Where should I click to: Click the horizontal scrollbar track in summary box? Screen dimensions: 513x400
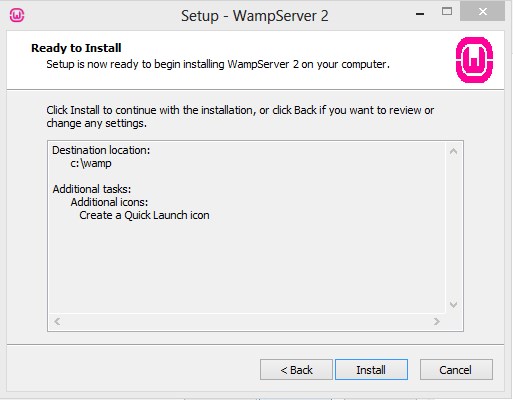[247, 321]
